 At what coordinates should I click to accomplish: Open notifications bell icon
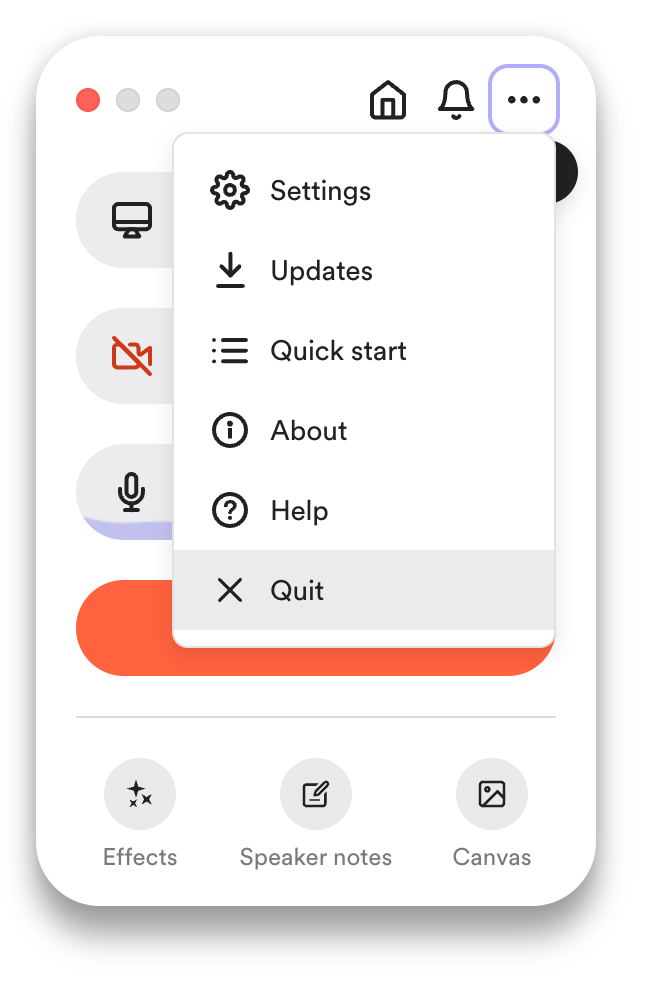(x=456, y=100)
